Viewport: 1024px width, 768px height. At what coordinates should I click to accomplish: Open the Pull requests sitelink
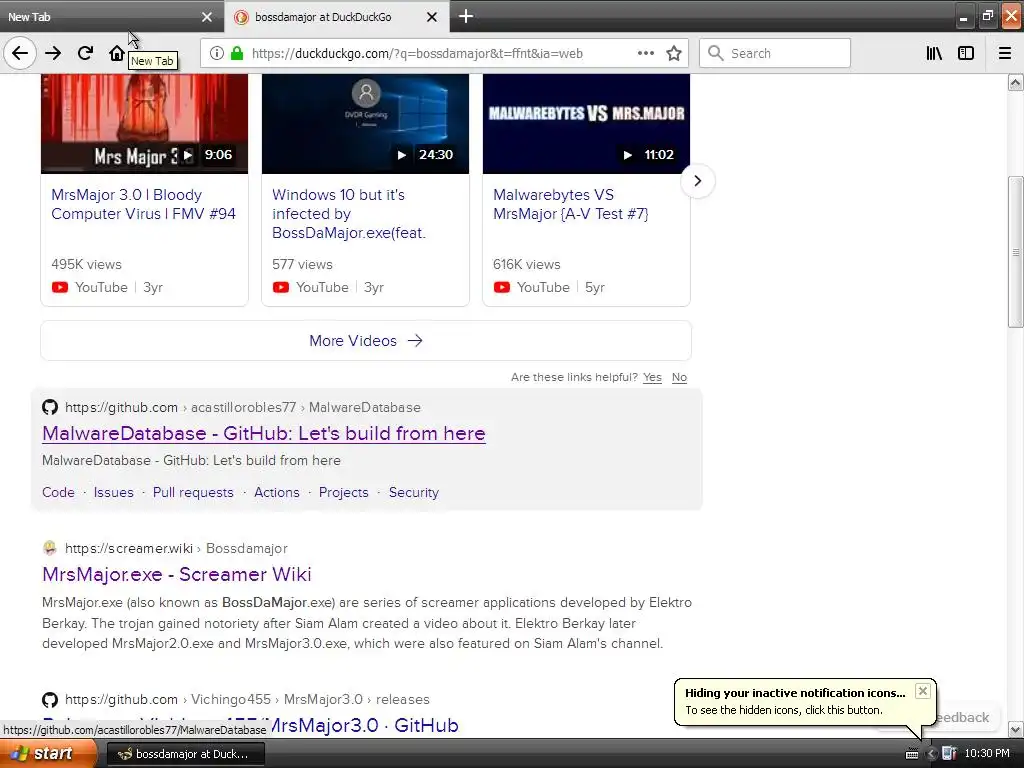tap(193, 492)
